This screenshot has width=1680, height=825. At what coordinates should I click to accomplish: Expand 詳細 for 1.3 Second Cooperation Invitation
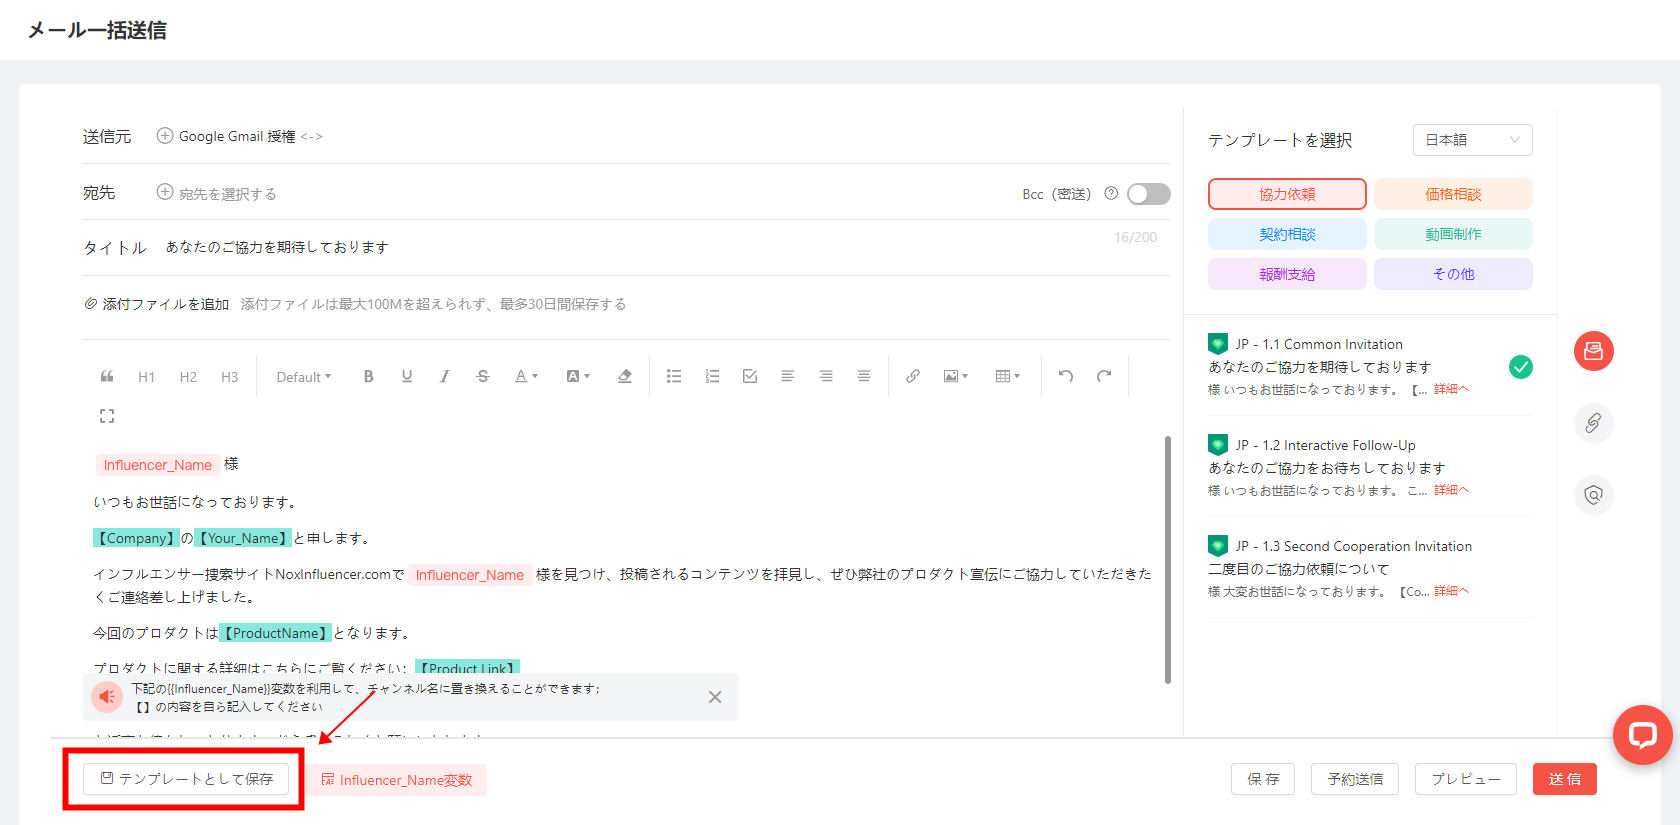1452,591
